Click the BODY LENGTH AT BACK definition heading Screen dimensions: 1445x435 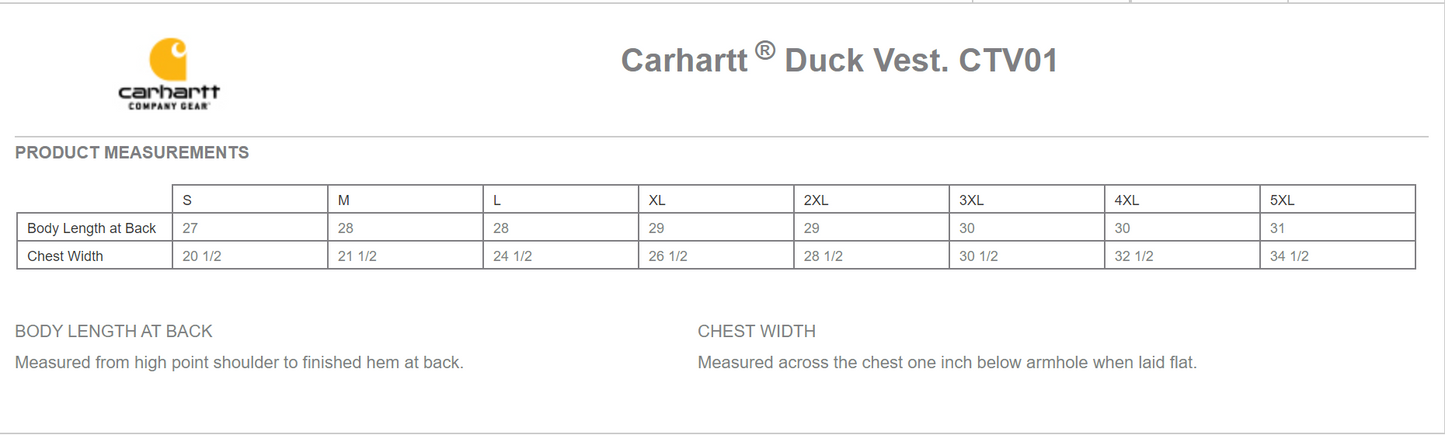[x=114, y=331]
